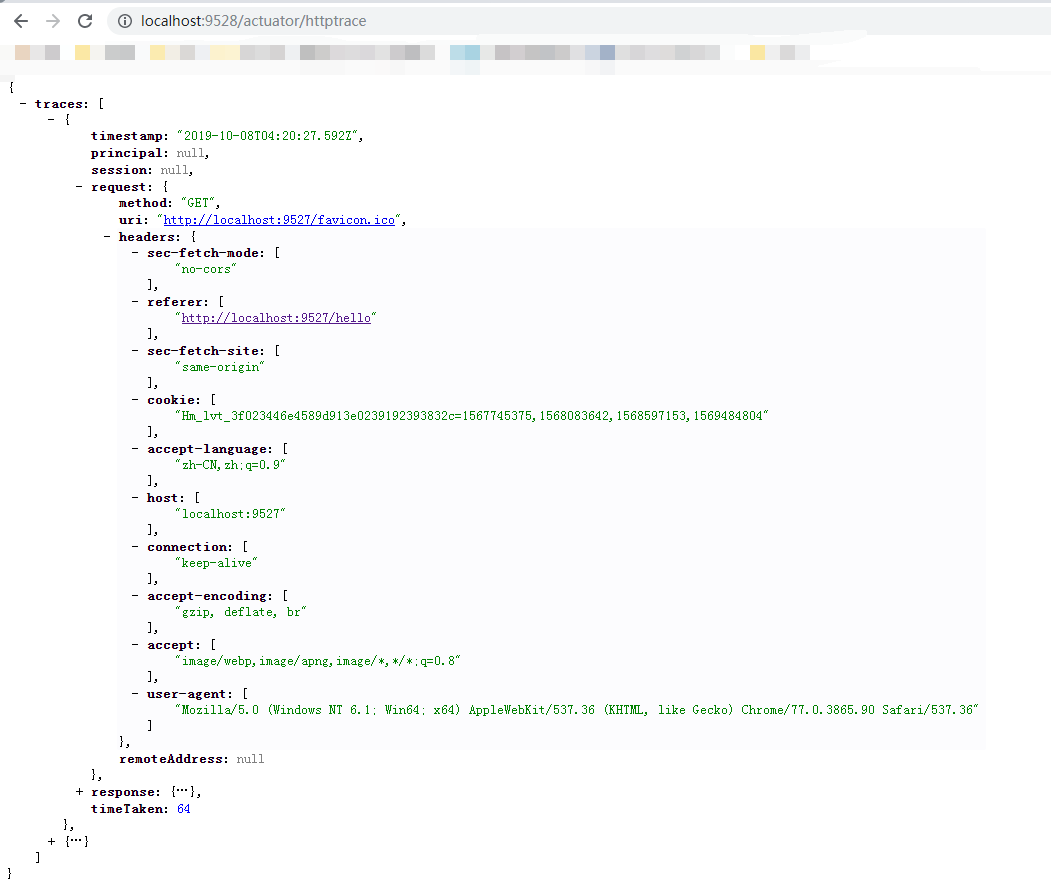1051x888 pixels.
Task: Click the session key label
Action: pyautogui.click(x=121, y=170)
